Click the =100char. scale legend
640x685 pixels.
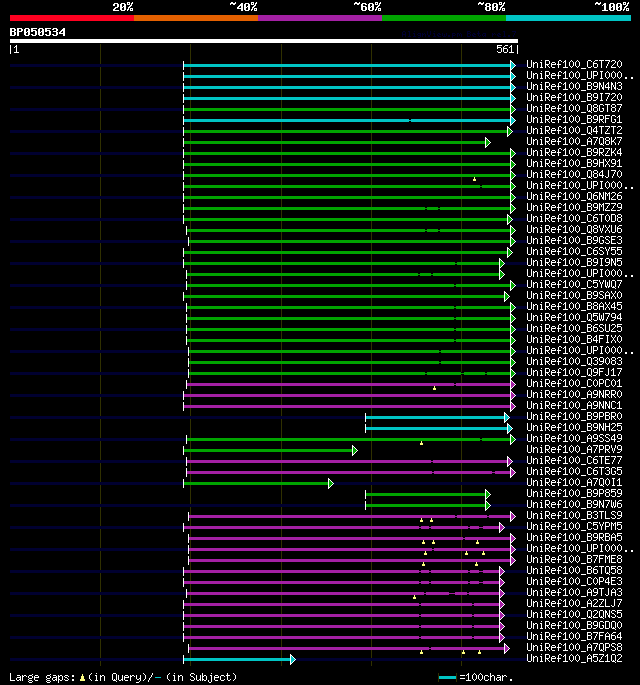click(x=475, y=677)
